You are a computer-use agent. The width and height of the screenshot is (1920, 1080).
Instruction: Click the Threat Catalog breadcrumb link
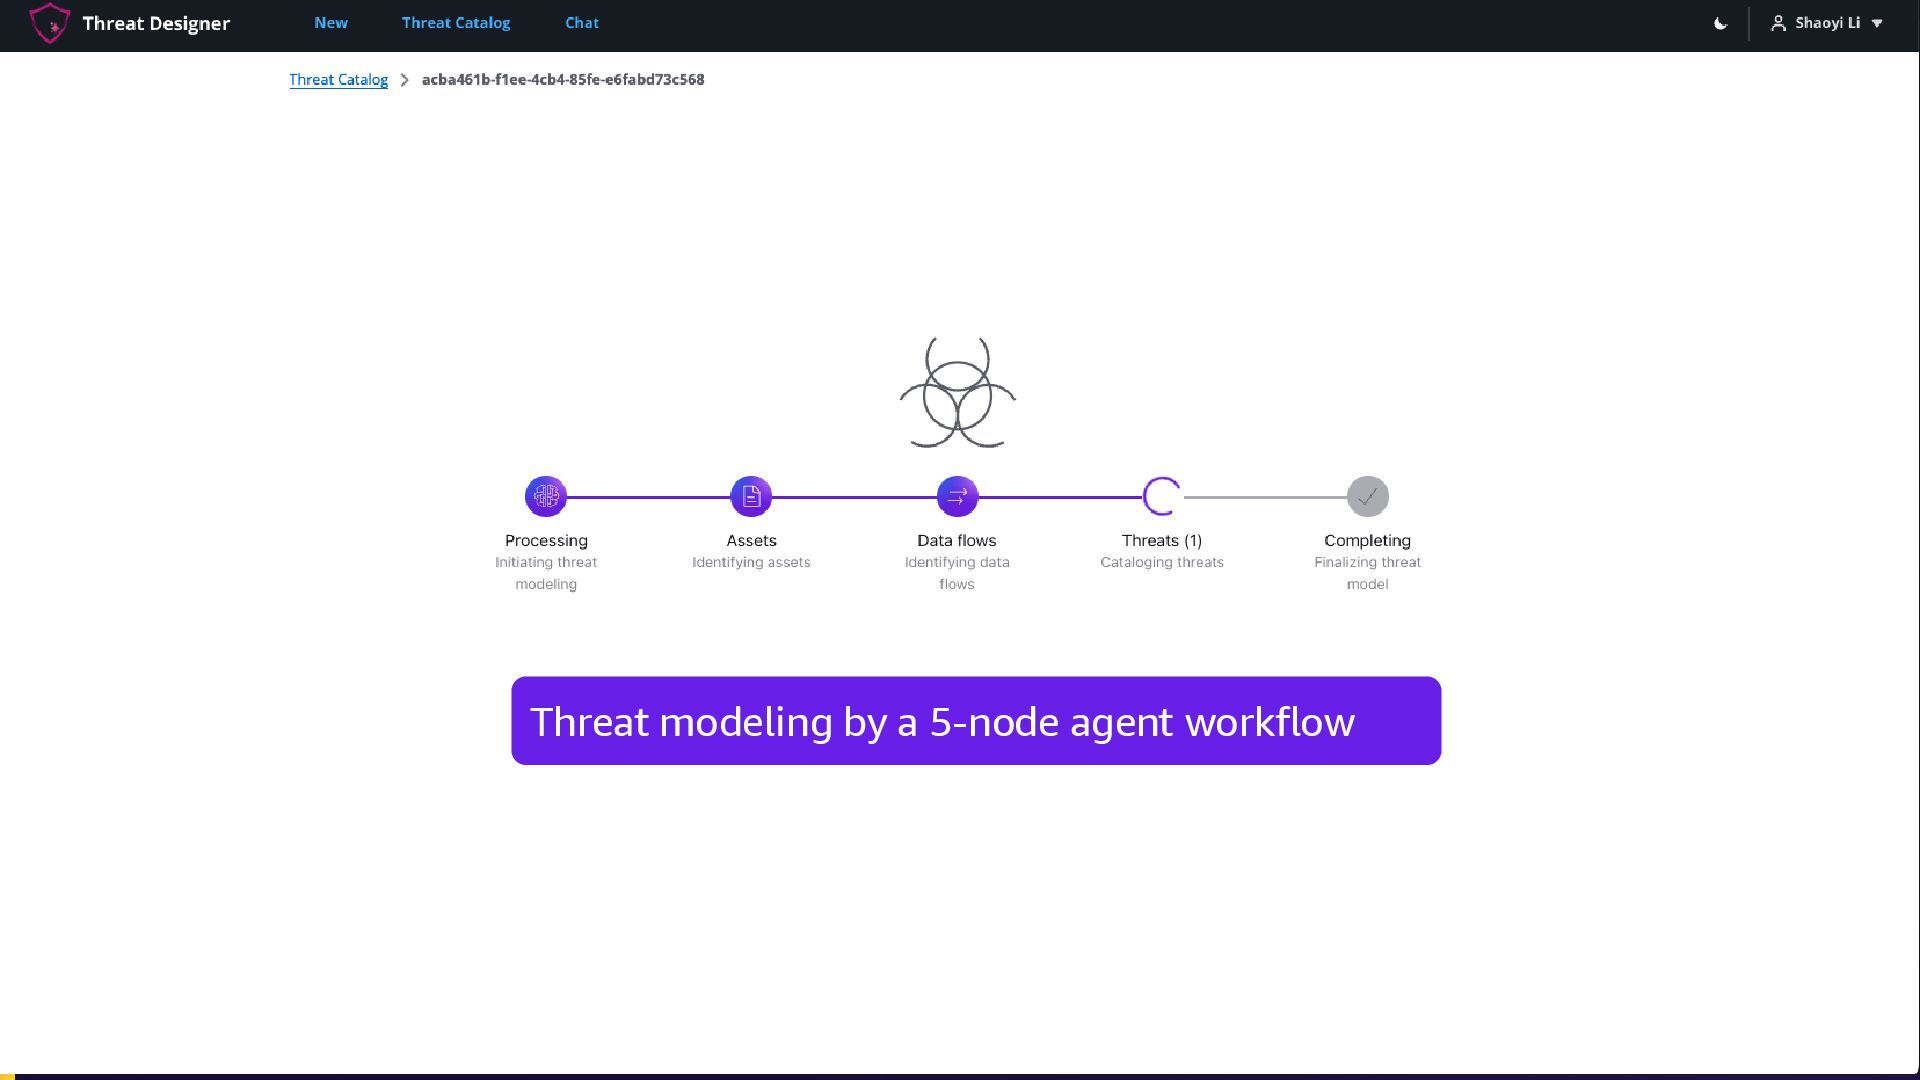tap(339, 80)
